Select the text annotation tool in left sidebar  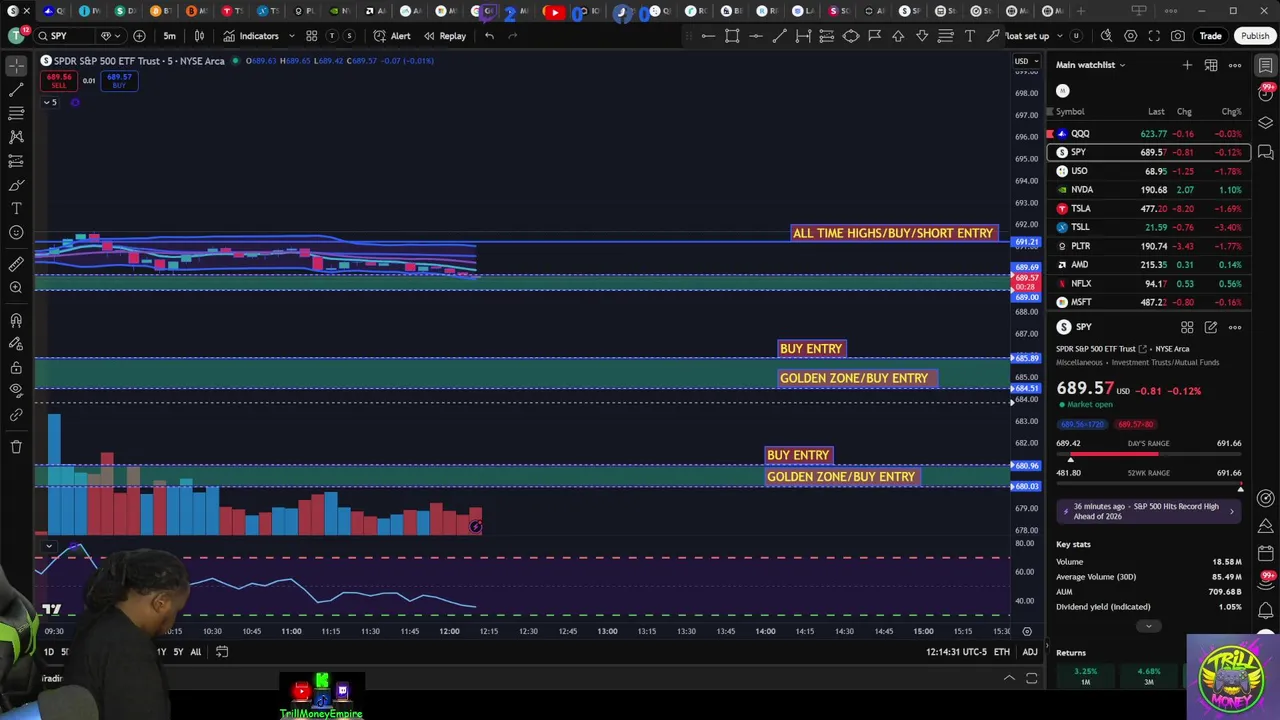pyautogui.click(x=16, y=209)
